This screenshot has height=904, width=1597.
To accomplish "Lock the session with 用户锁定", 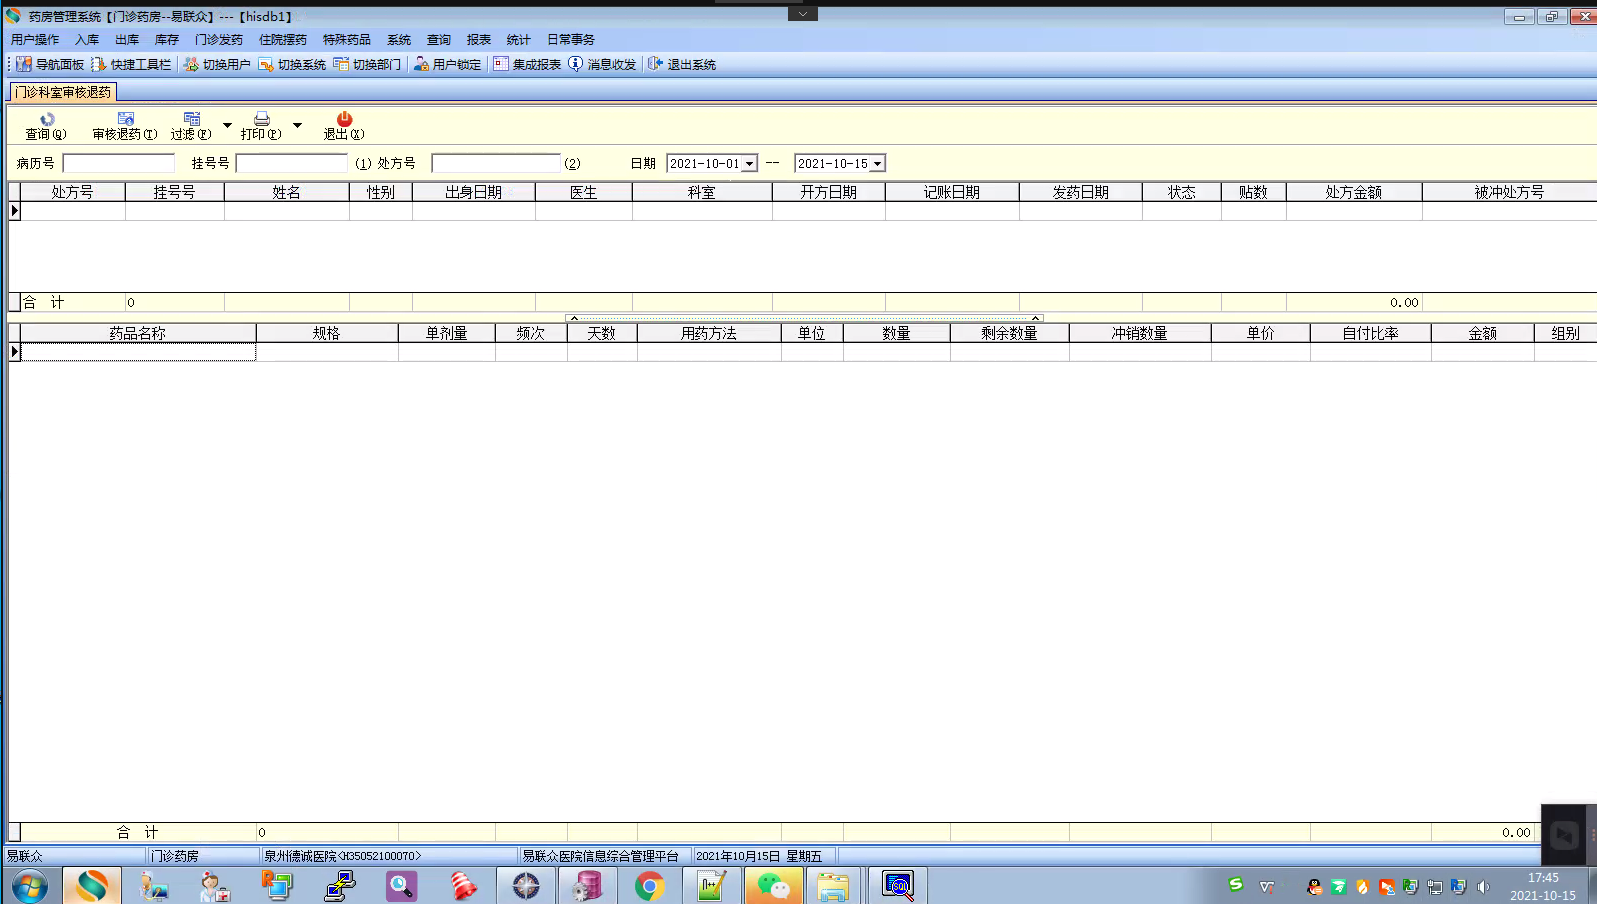I will (448, 64).
